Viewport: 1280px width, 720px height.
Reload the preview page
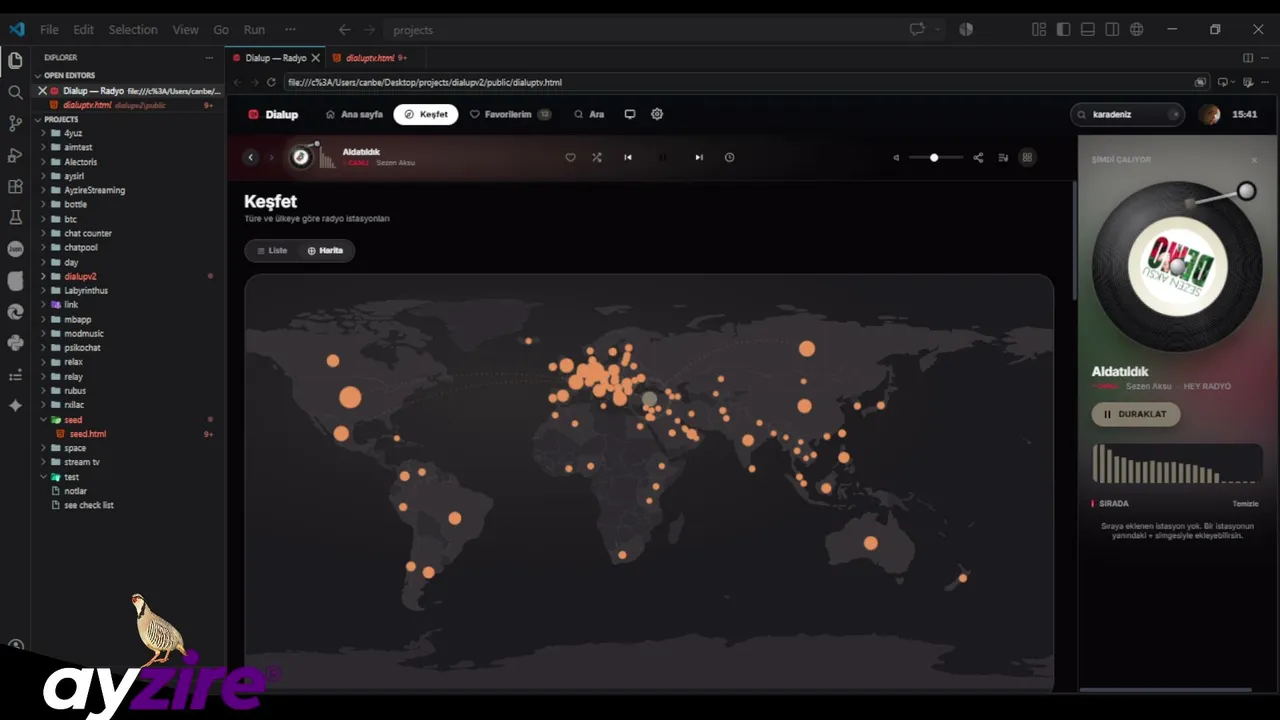tap(271, 82)
